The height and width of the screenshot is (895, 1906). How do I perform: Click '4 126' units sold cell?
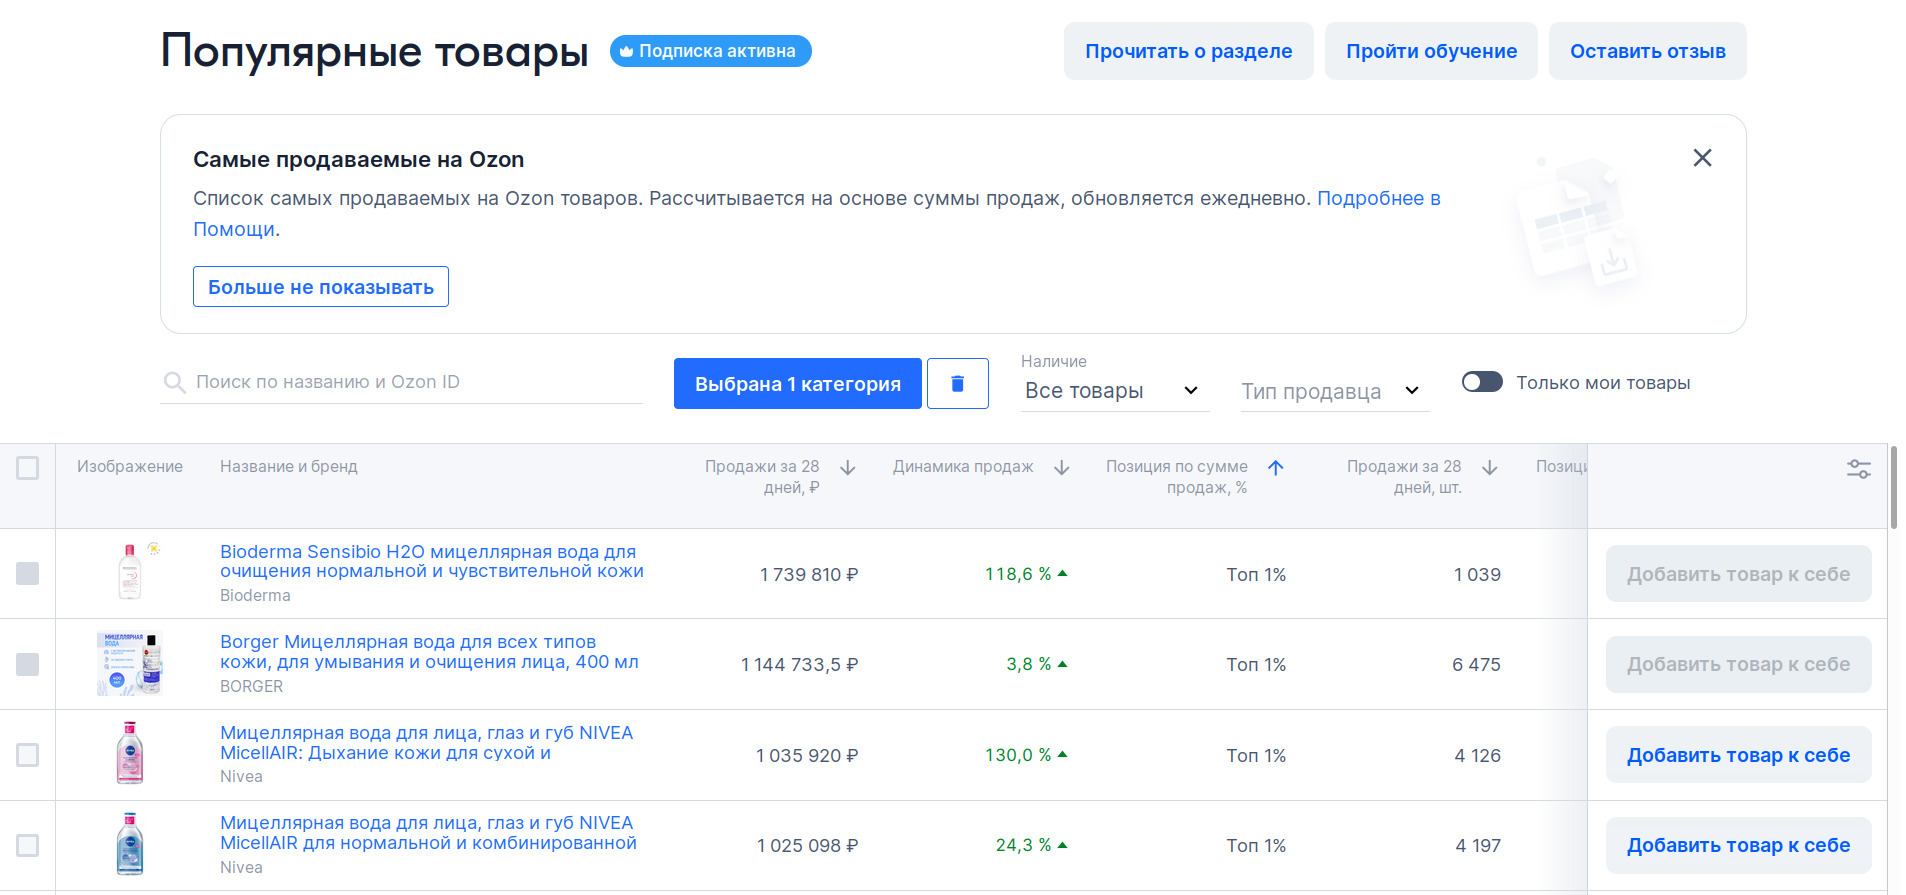(x=1477, y=755)
